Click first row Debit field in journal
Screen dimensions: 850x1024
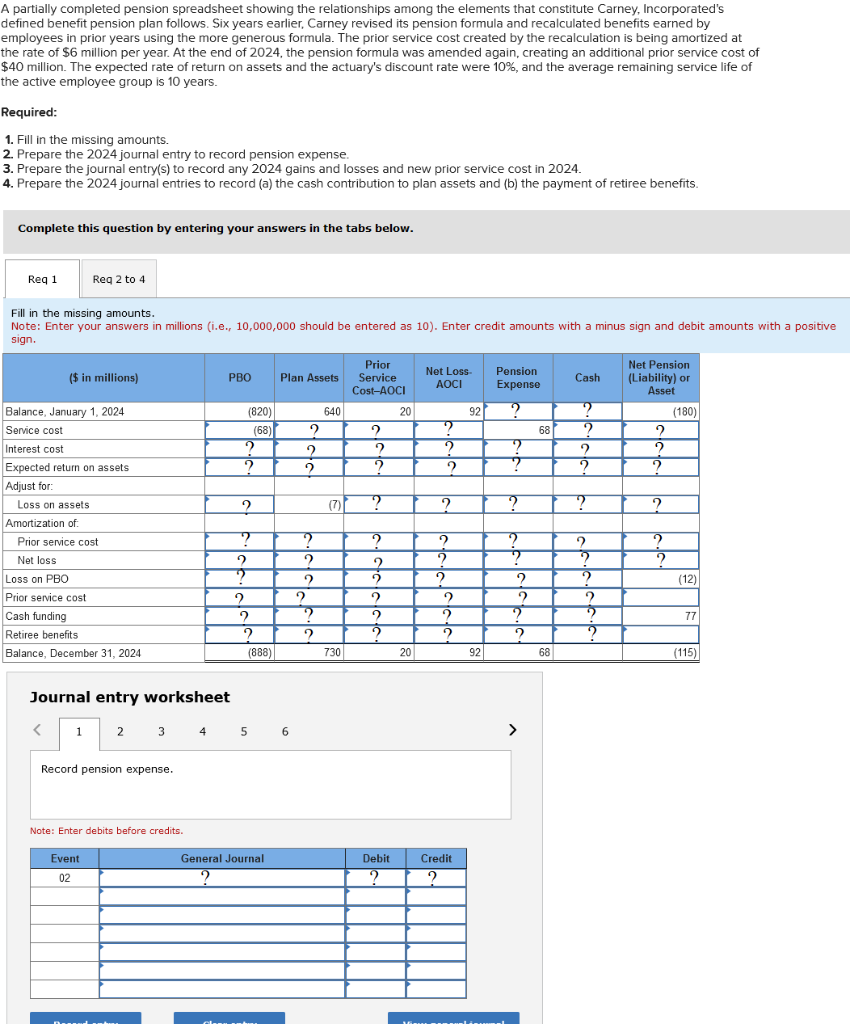pos(375,878)
